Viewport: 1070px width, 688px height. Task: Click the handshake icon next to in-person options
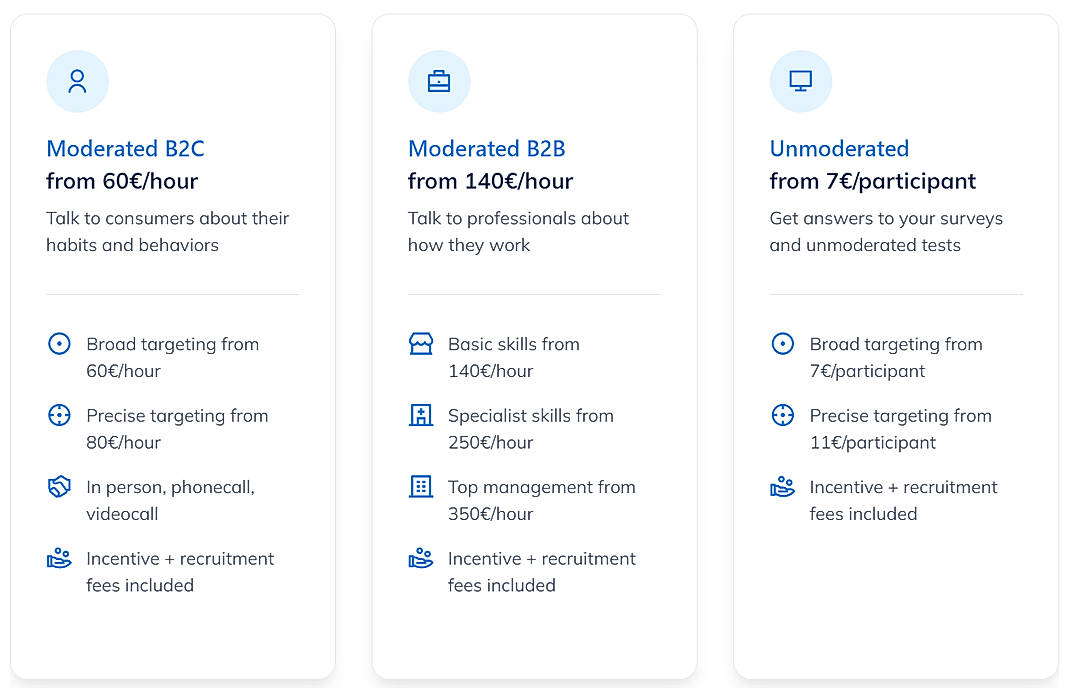[59, 487]
